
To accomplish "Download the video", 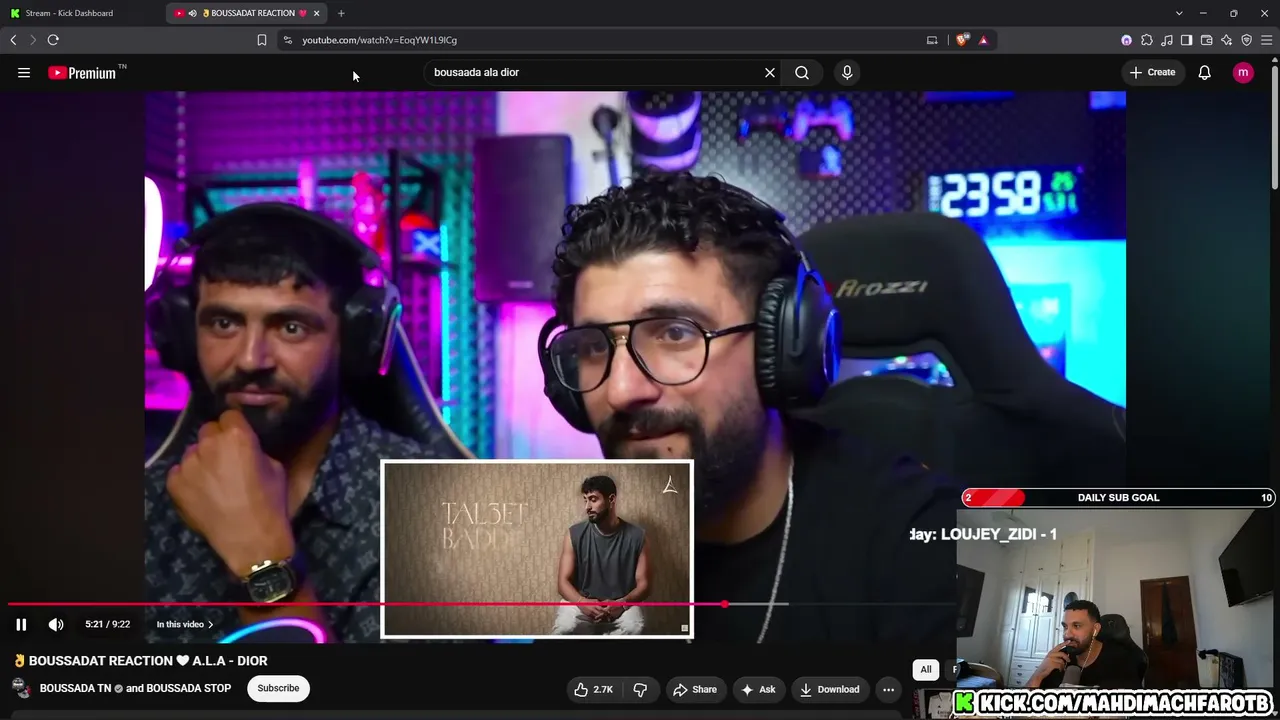I will pyautogui.click(x=829, y=689).
